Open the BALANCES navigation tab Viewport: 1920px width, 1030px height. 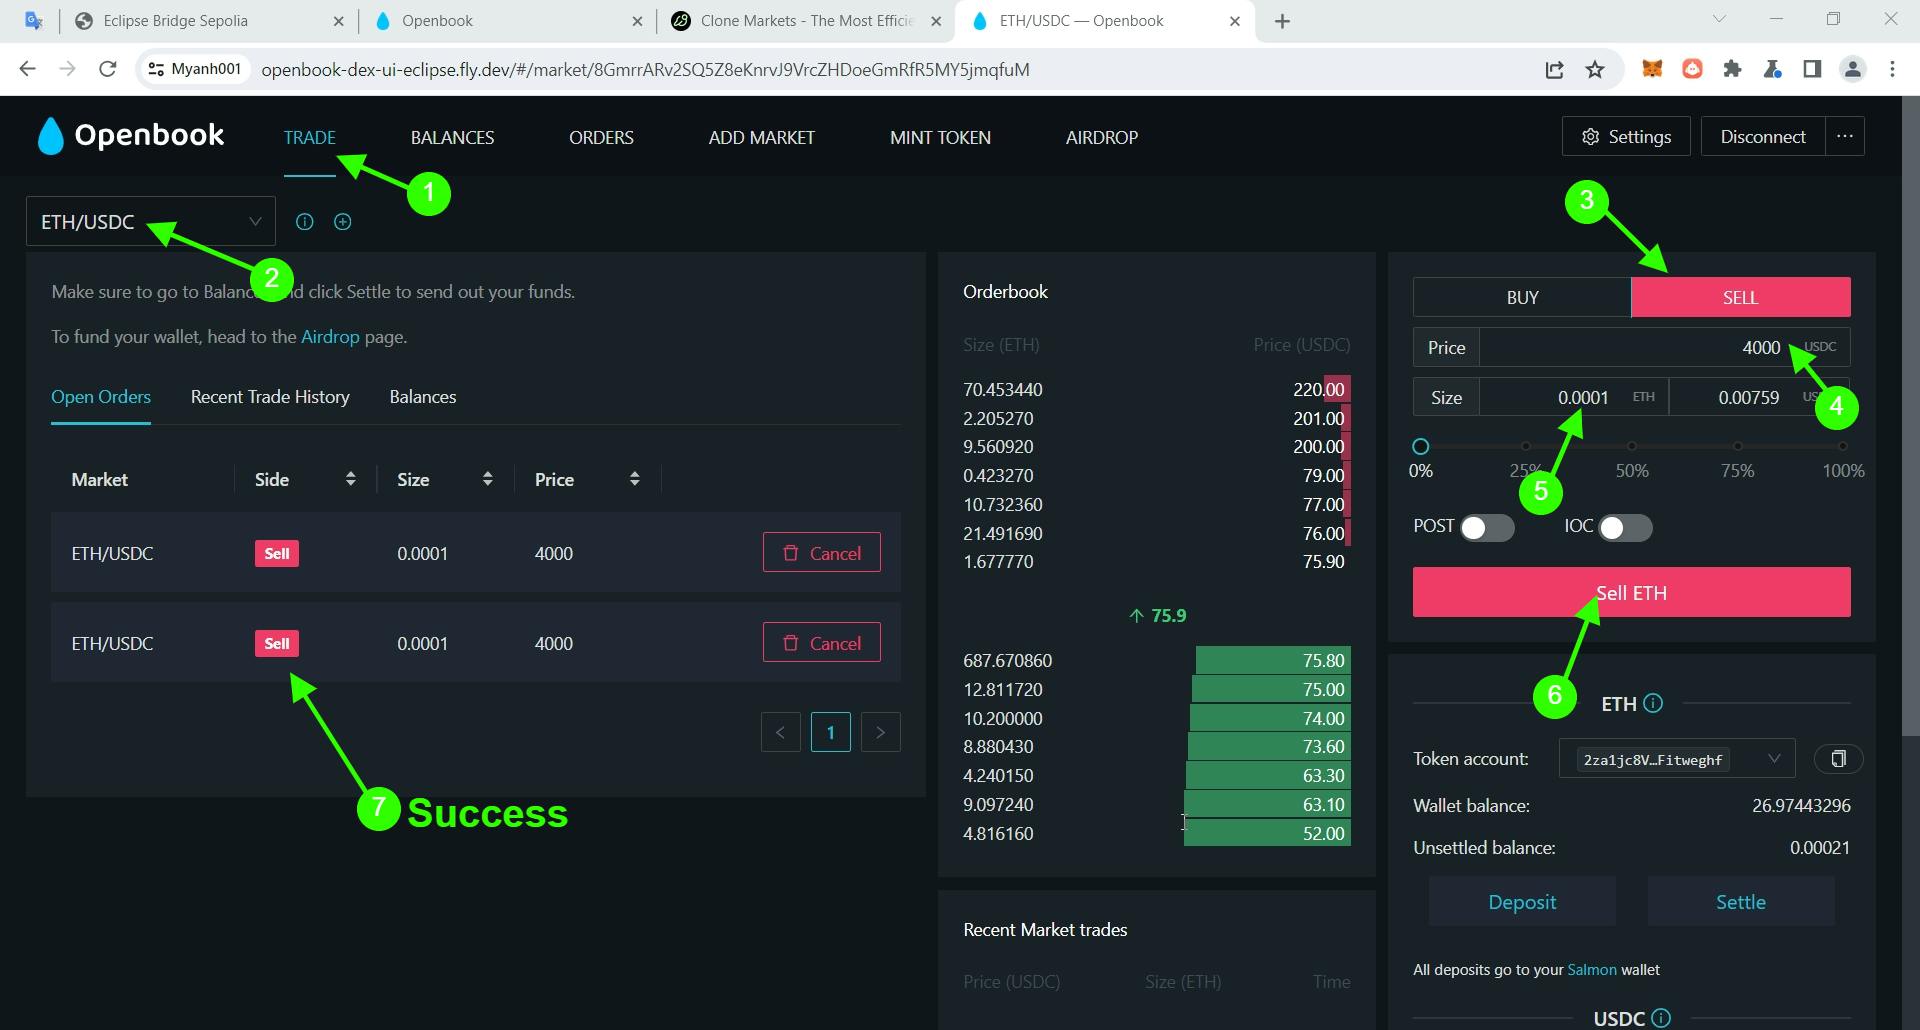pyautogui.click(x=452, y=137)
